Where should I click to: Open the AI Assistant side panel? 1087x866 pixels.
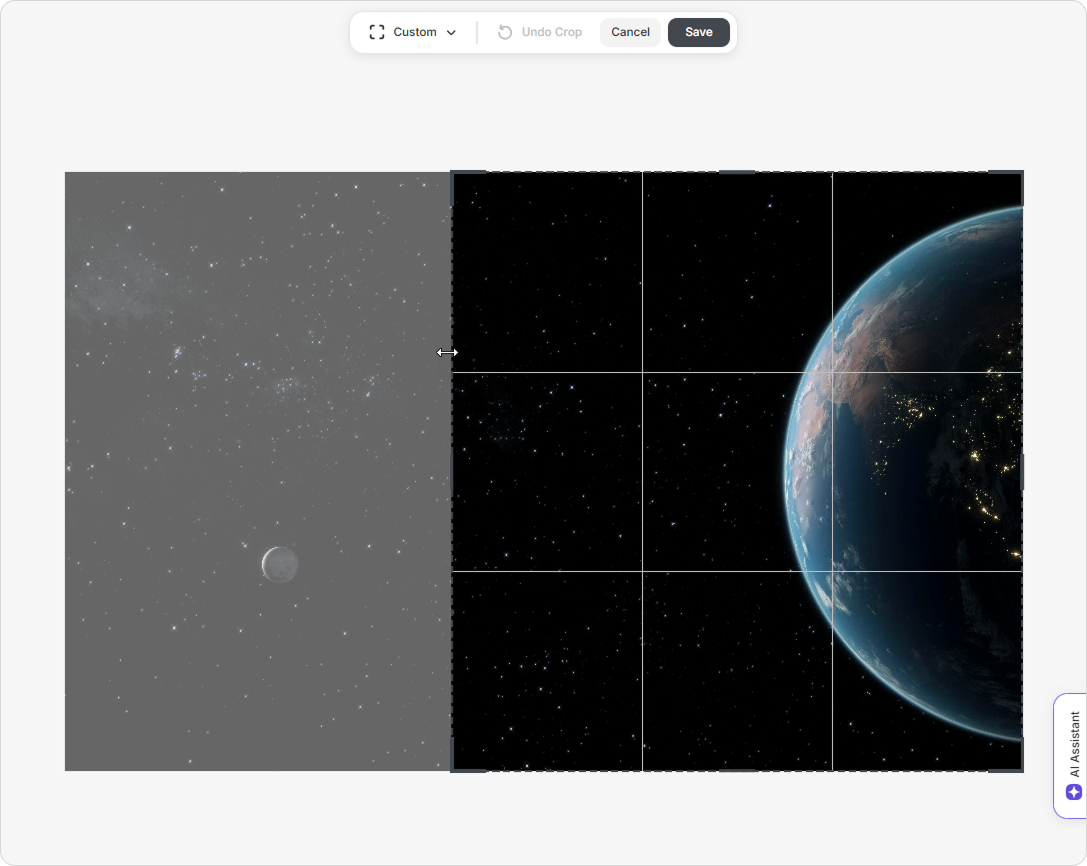click(1071, 756)
